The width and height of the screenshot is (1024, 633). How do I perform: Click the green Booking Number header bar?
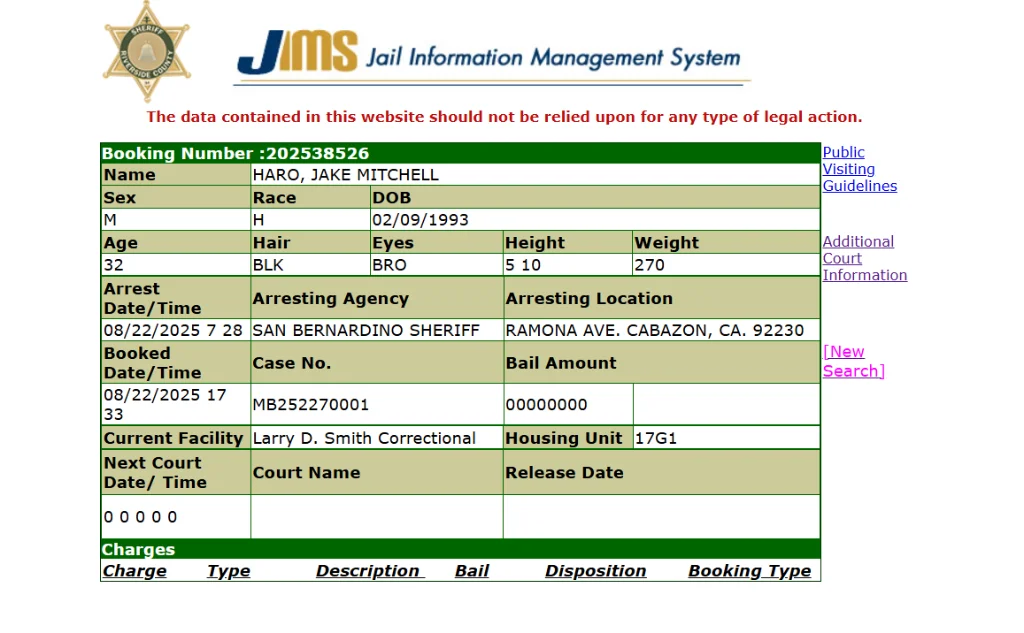point(460,153)
